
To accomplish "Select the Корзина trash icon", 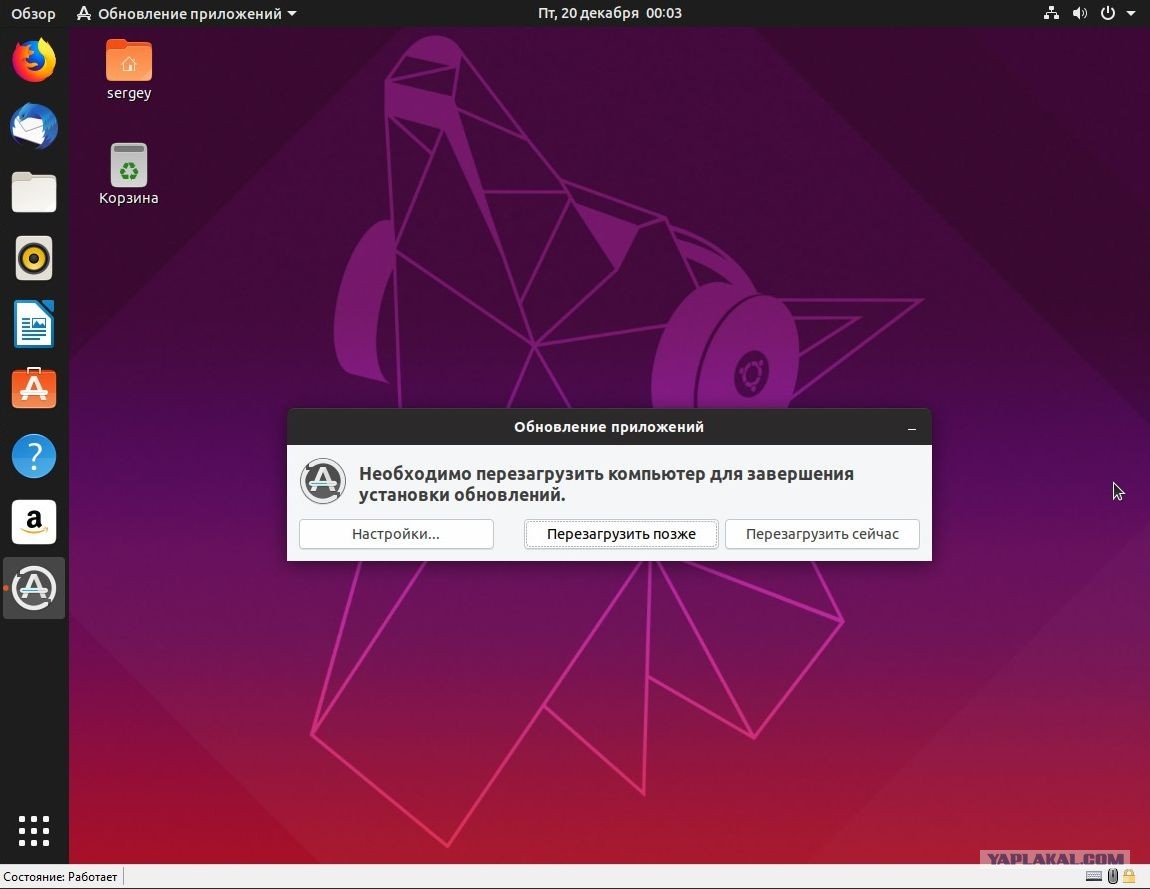I will [128, 175].
